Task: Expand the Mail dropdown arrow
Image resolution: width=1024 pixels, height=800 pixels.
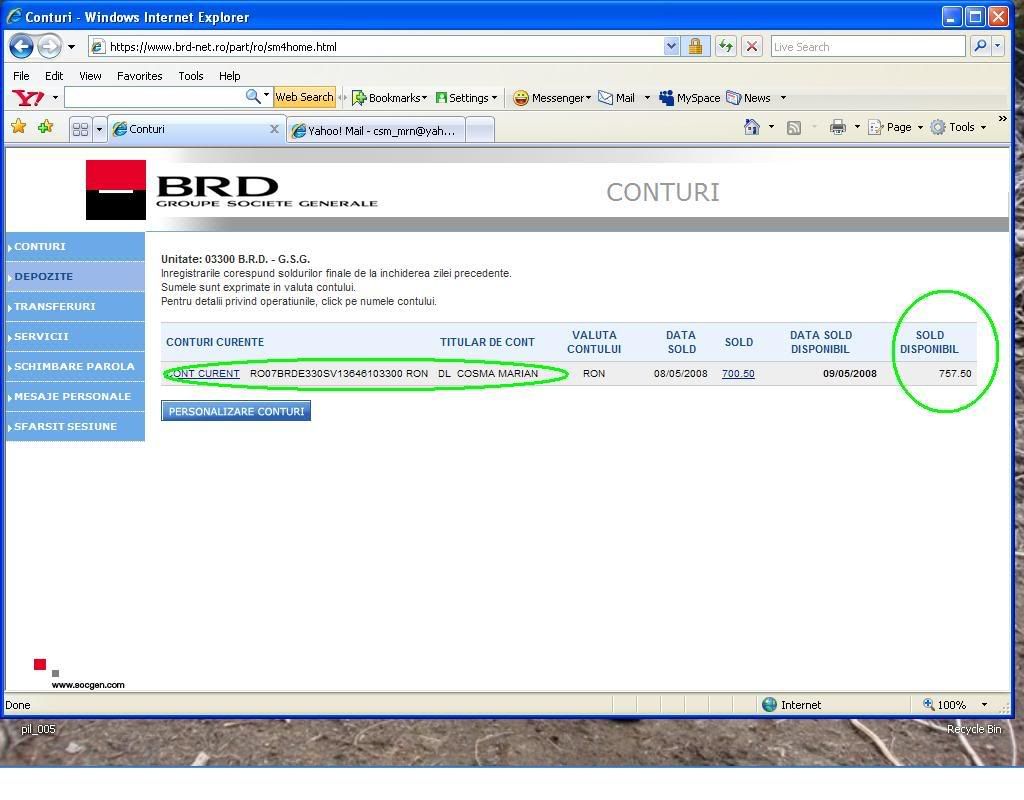Action: point(647,98)
